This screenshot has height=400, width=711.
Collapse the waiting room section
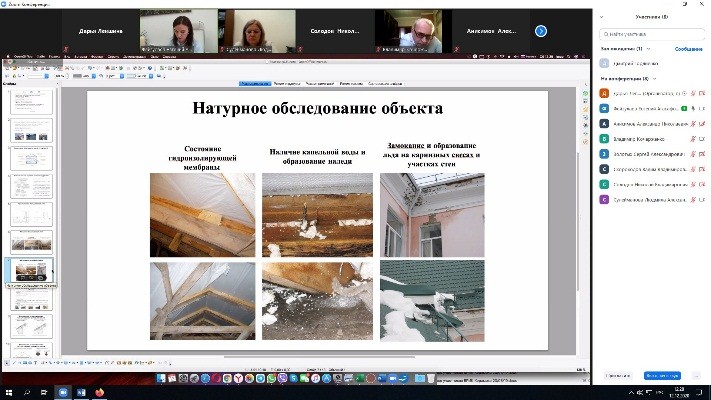(648, 49)
